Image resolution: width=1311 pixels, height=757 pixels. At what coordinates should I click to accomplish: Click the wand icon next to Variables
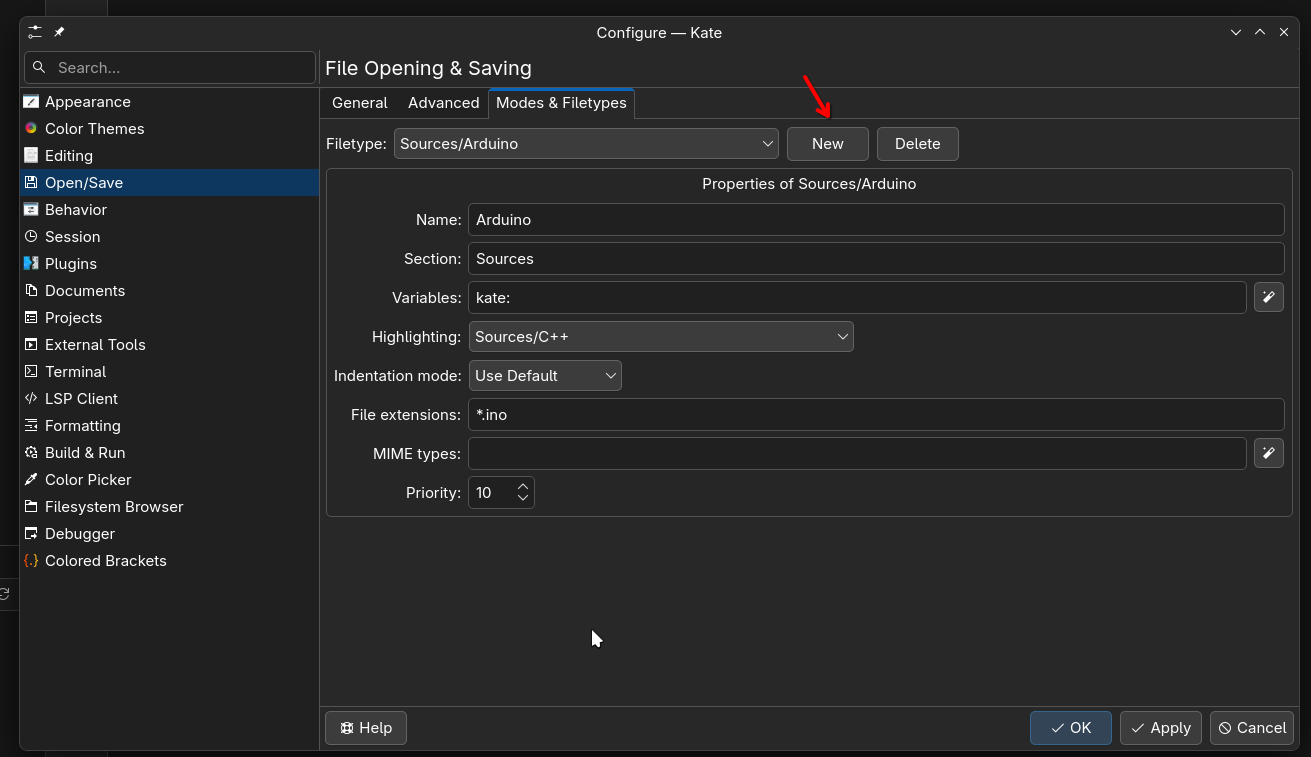coord(1268,297)
